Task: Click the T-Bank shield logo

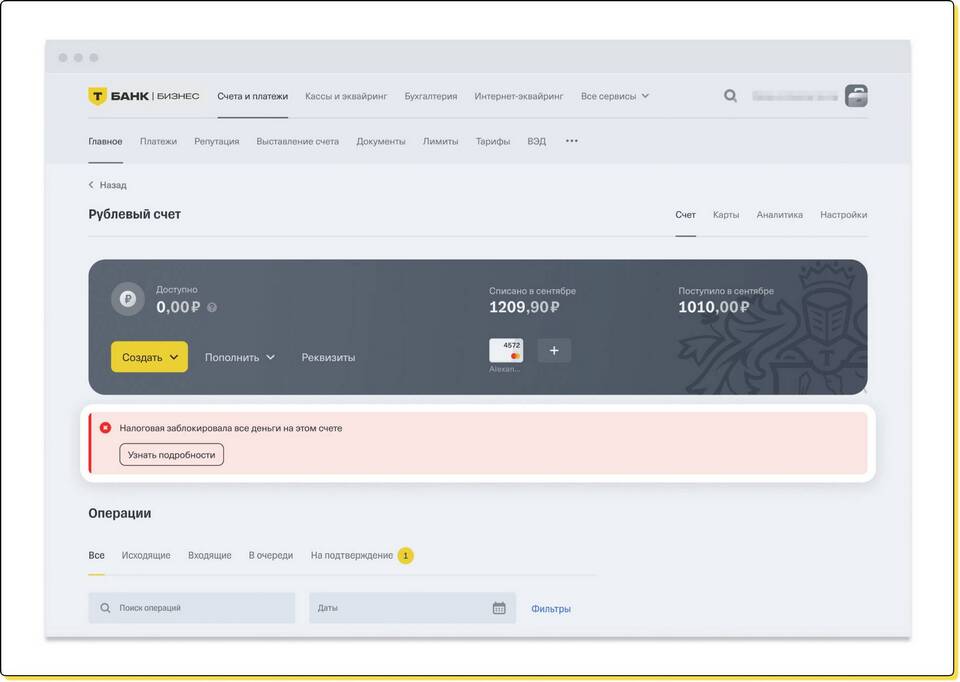Action: [x=97, y=96]
